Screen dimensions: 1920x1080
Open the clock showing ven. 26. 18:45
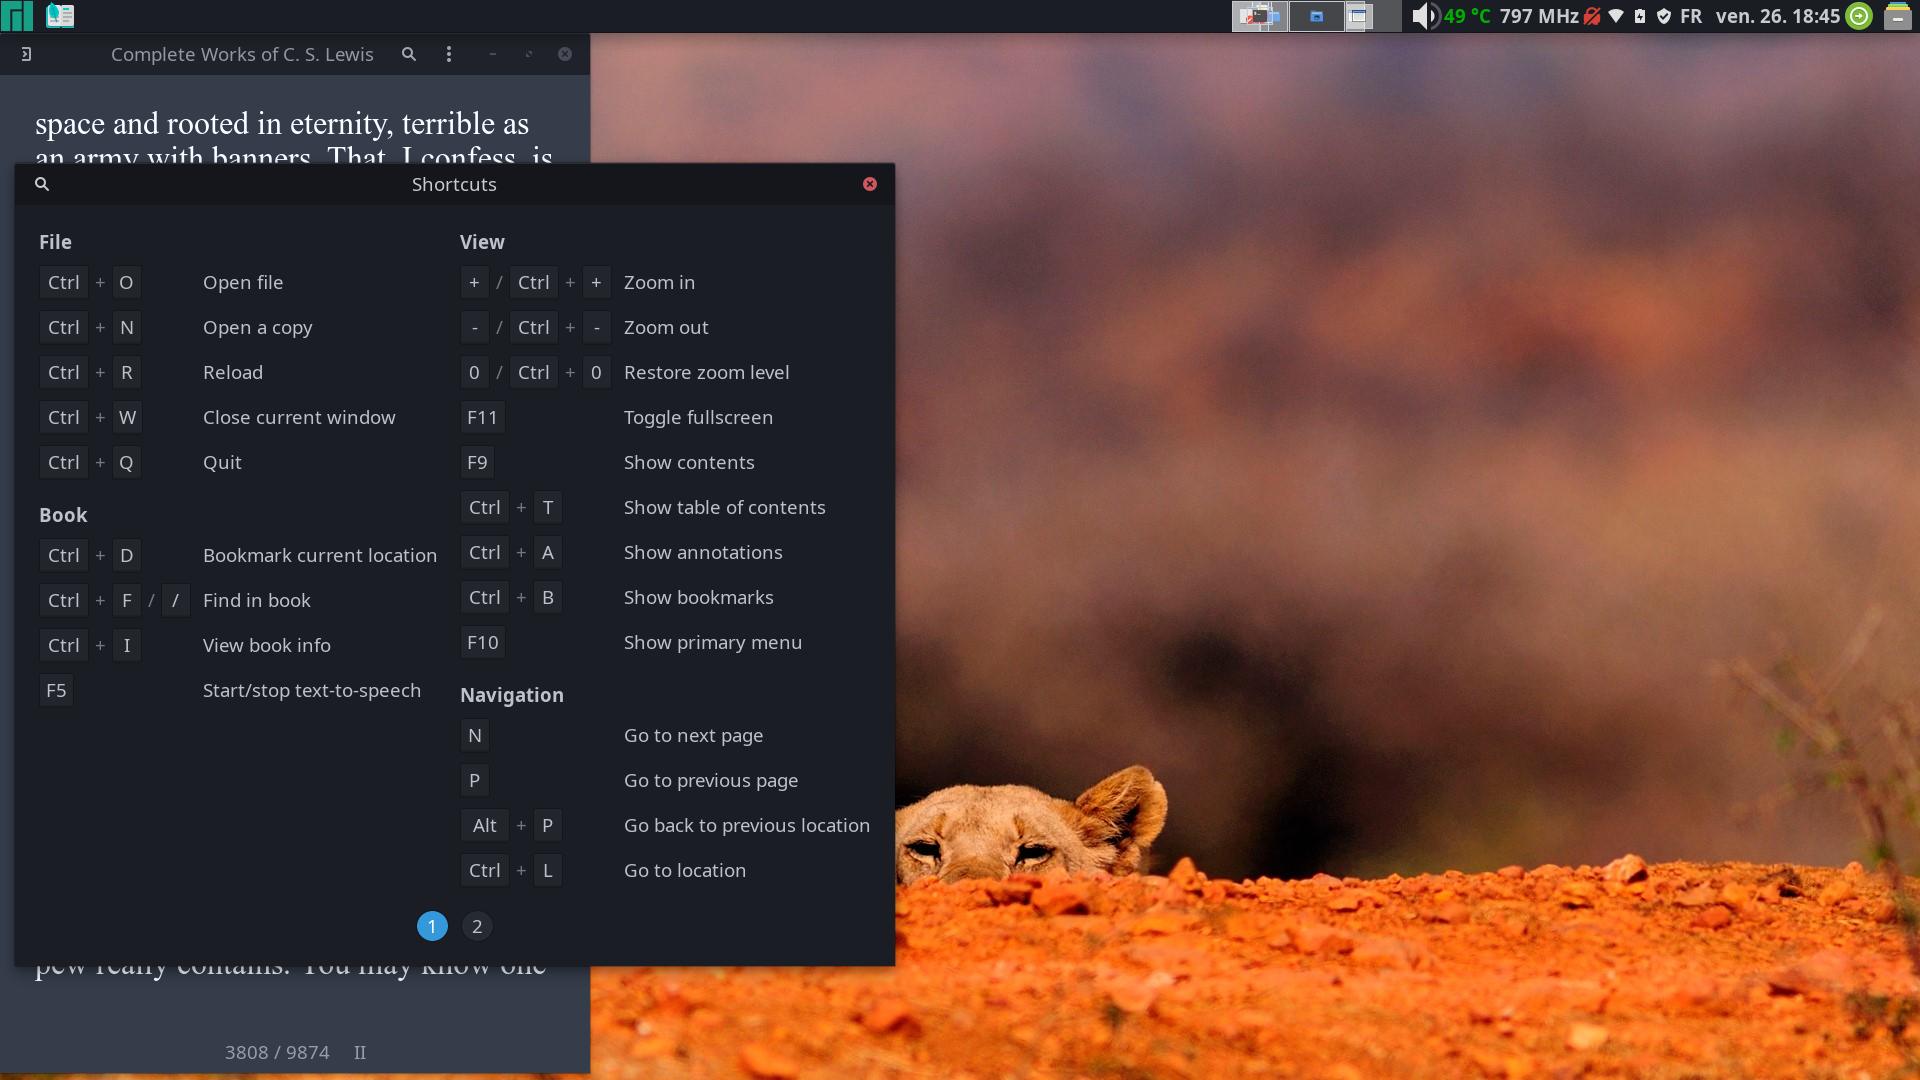click(x=1778, y=16)
